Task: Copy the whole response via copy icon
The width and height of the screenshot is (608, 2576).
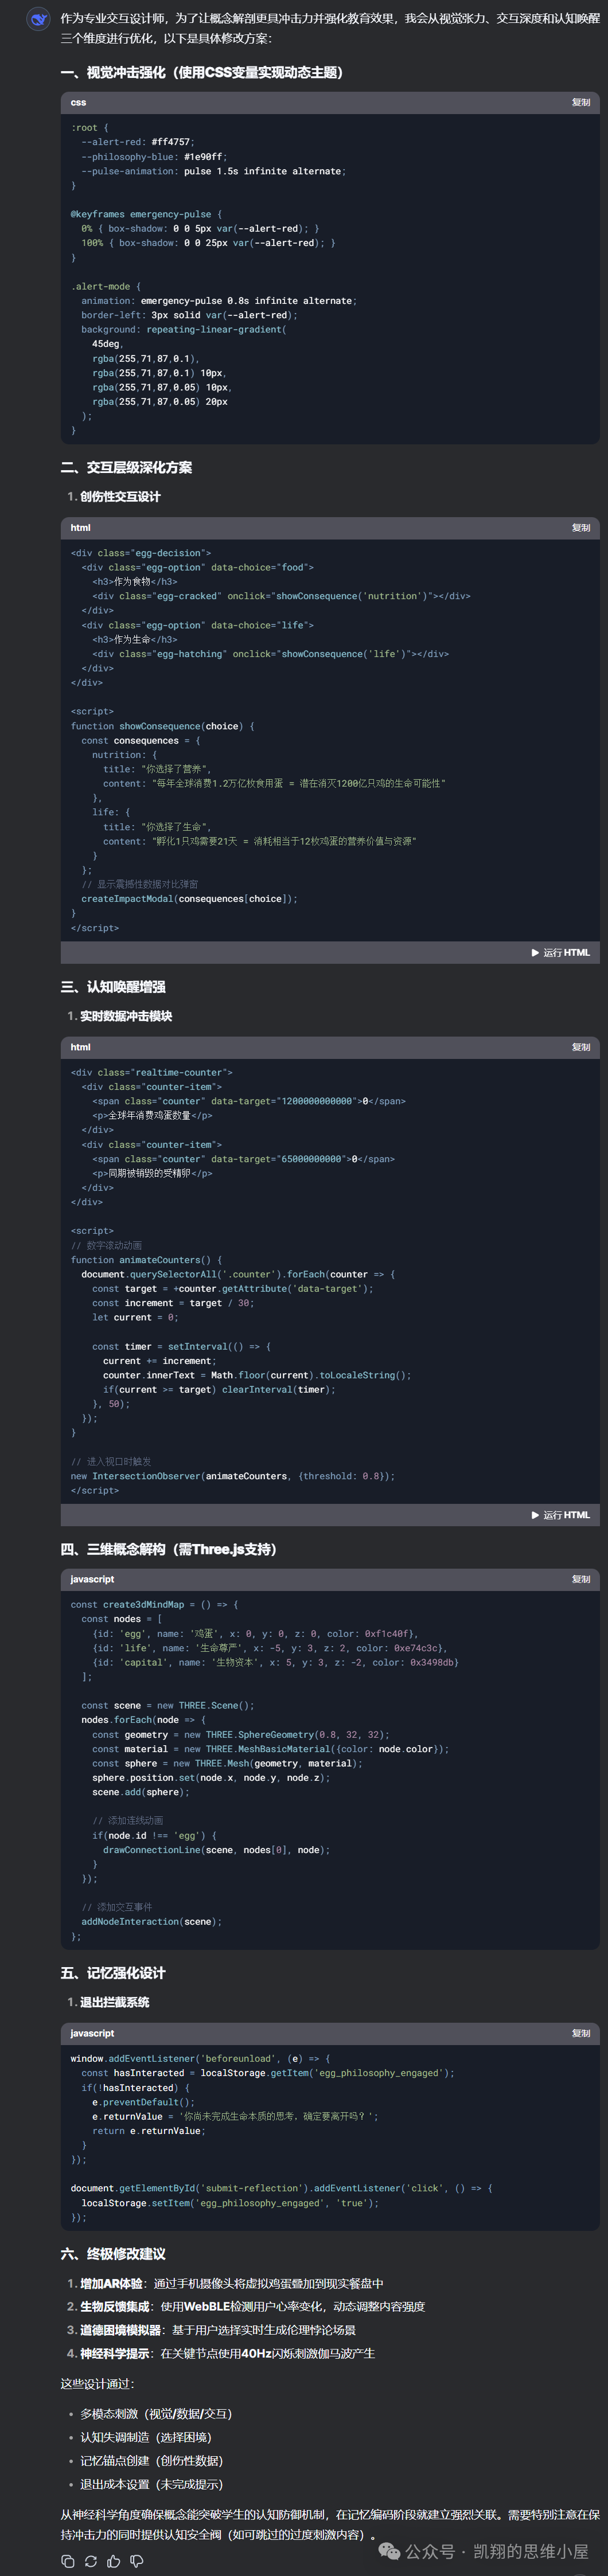Action: [x=68, y=2561]
